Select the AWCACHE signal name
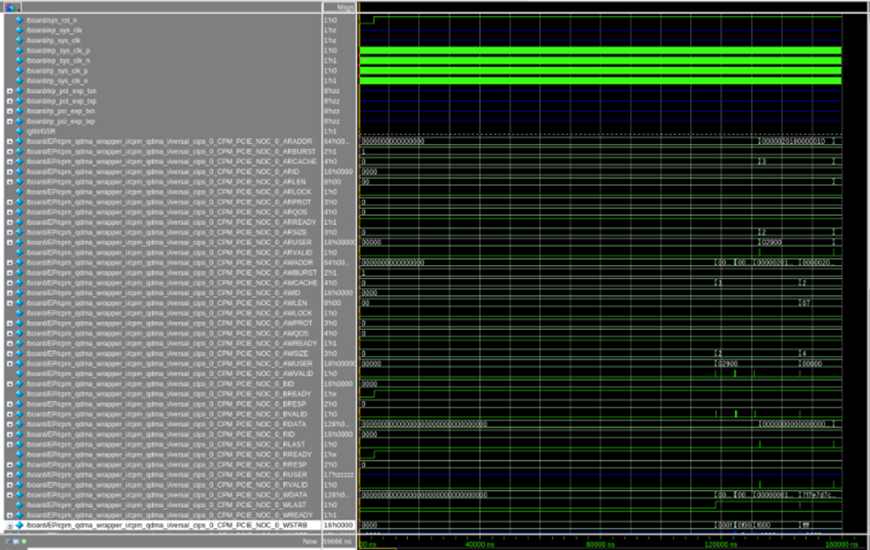Screen dimensions: 870x550 point(172,283)
